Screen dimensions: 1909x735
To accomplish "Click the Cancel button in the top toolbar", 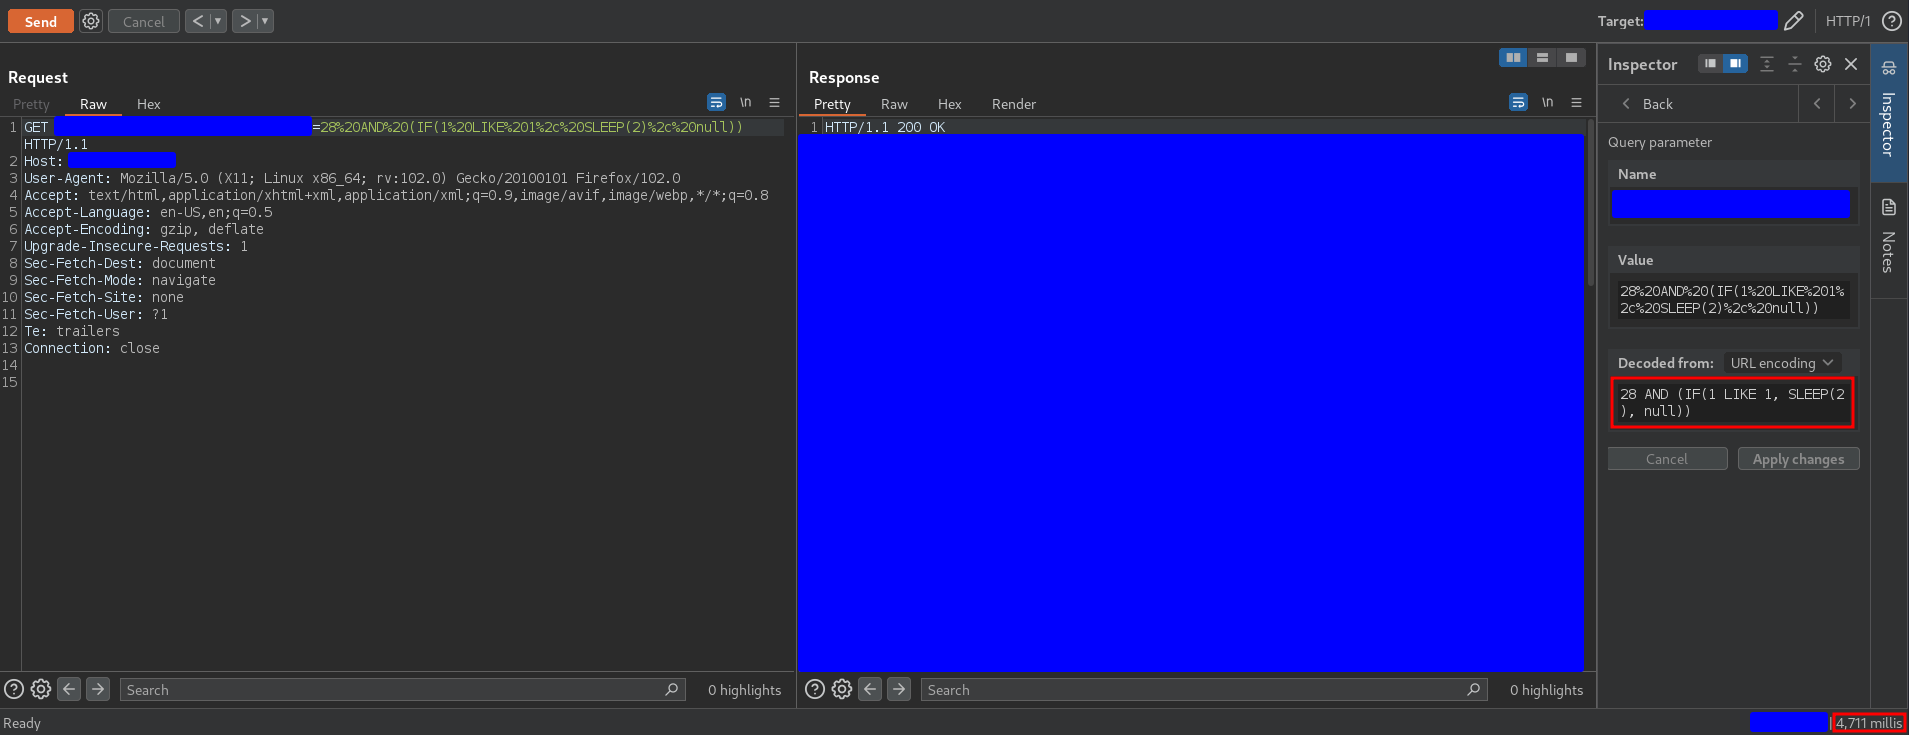I will pyautogui.click(x=144, y=21).
